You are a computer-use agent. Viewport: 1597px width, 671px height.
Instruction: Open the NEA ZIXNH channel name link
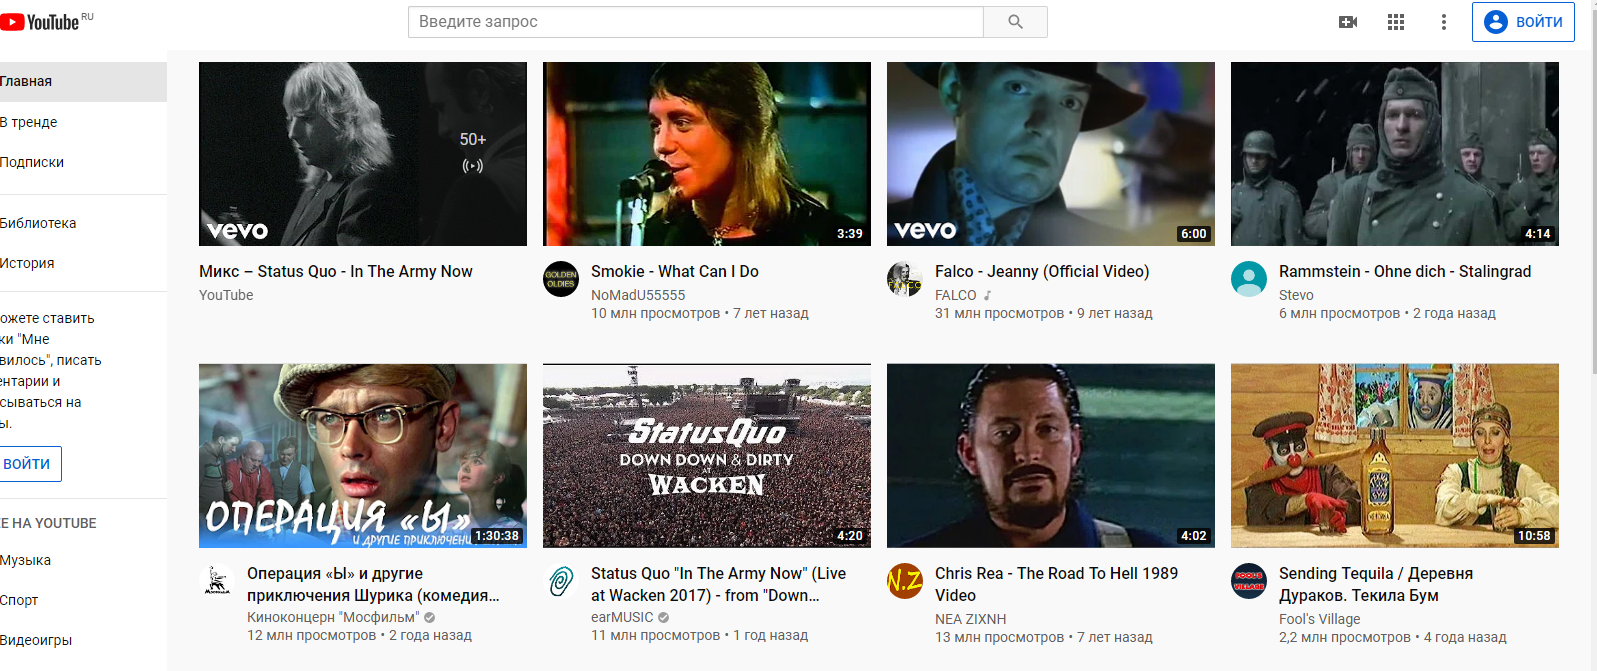(x=971, y=619)
